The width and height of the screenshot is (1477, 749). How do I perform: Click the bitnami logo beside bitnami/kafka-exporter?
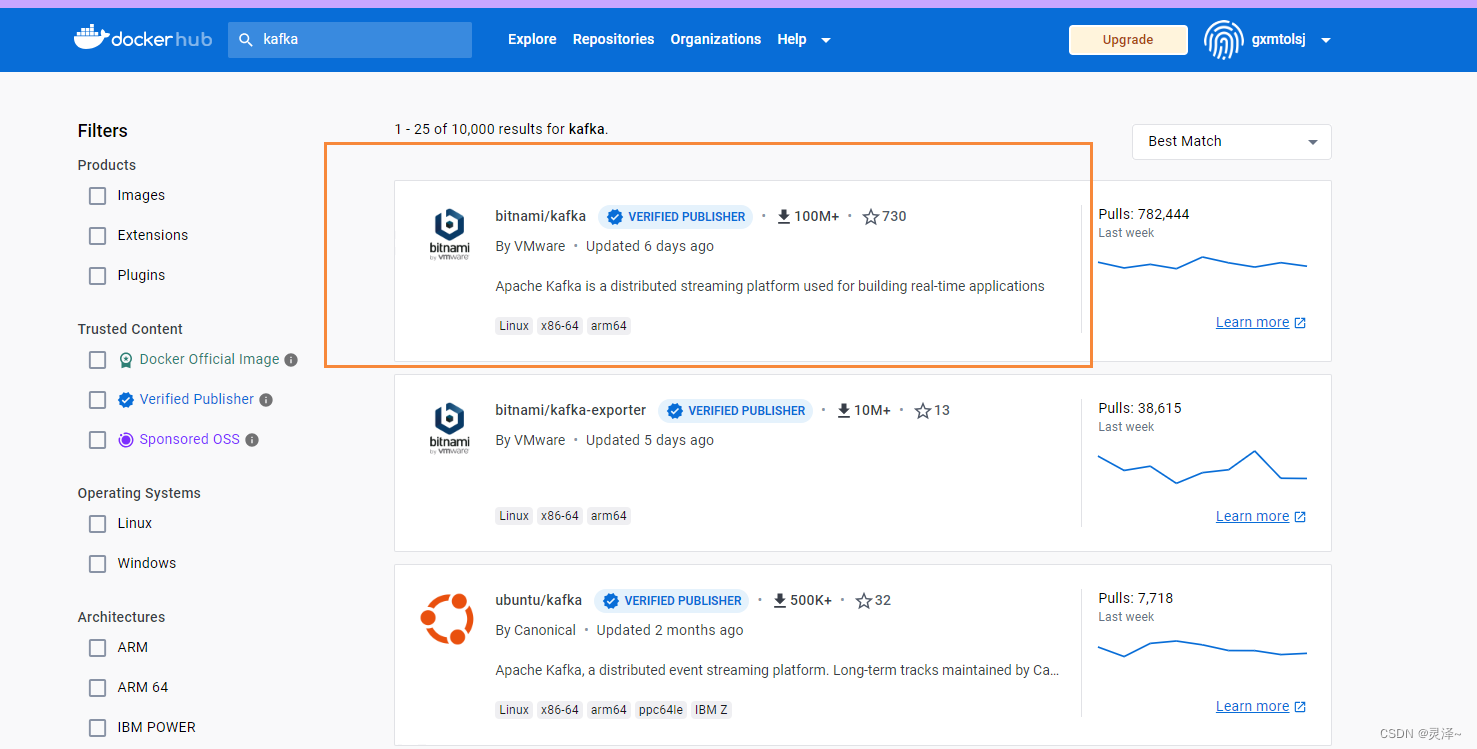pyautogui.click(x=449, y=429)
